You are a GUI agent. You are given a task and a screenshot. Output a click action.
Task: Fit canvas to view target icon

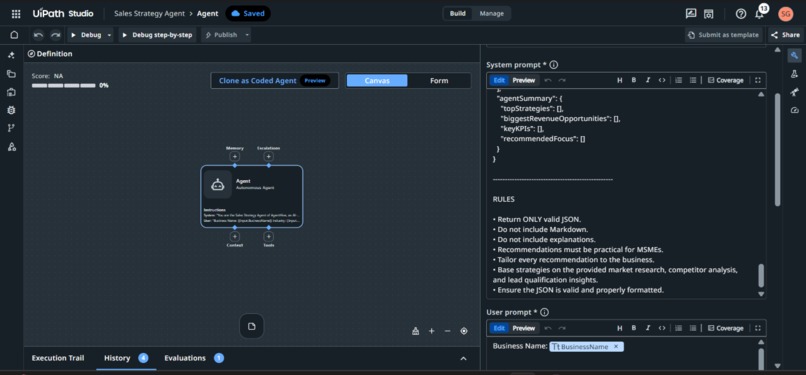[464, 331]
